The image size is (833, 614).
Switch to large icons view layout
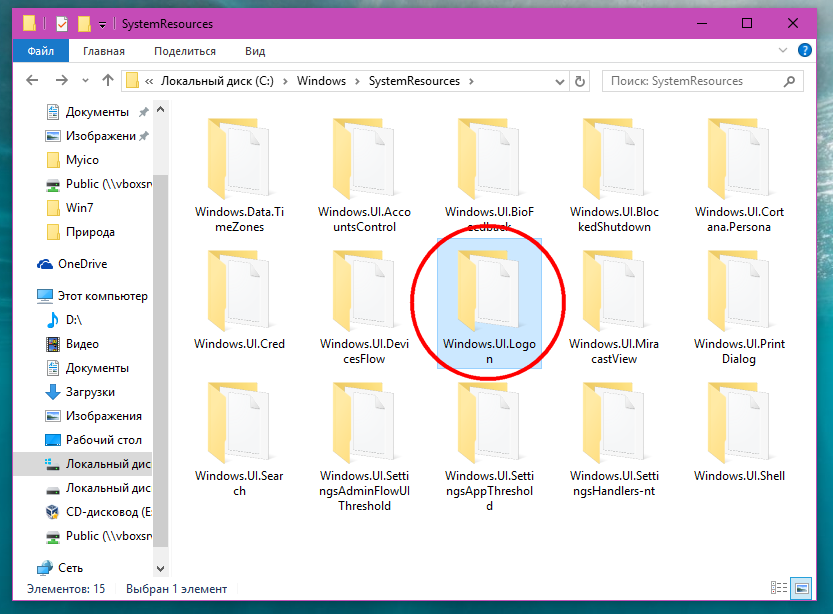pos(801,588)
